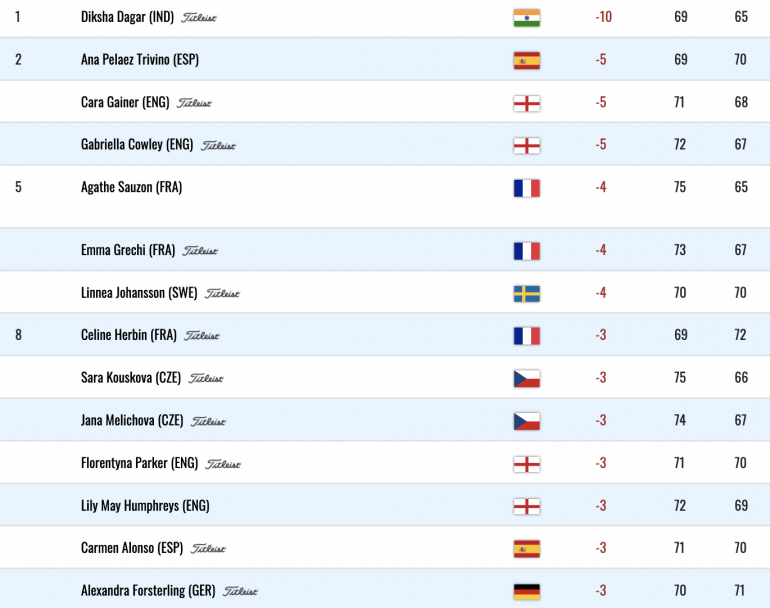The image size is (770, 608).
Task: Click Titleist logo beside Alexandra Forsterling
Action: point(240,591)
